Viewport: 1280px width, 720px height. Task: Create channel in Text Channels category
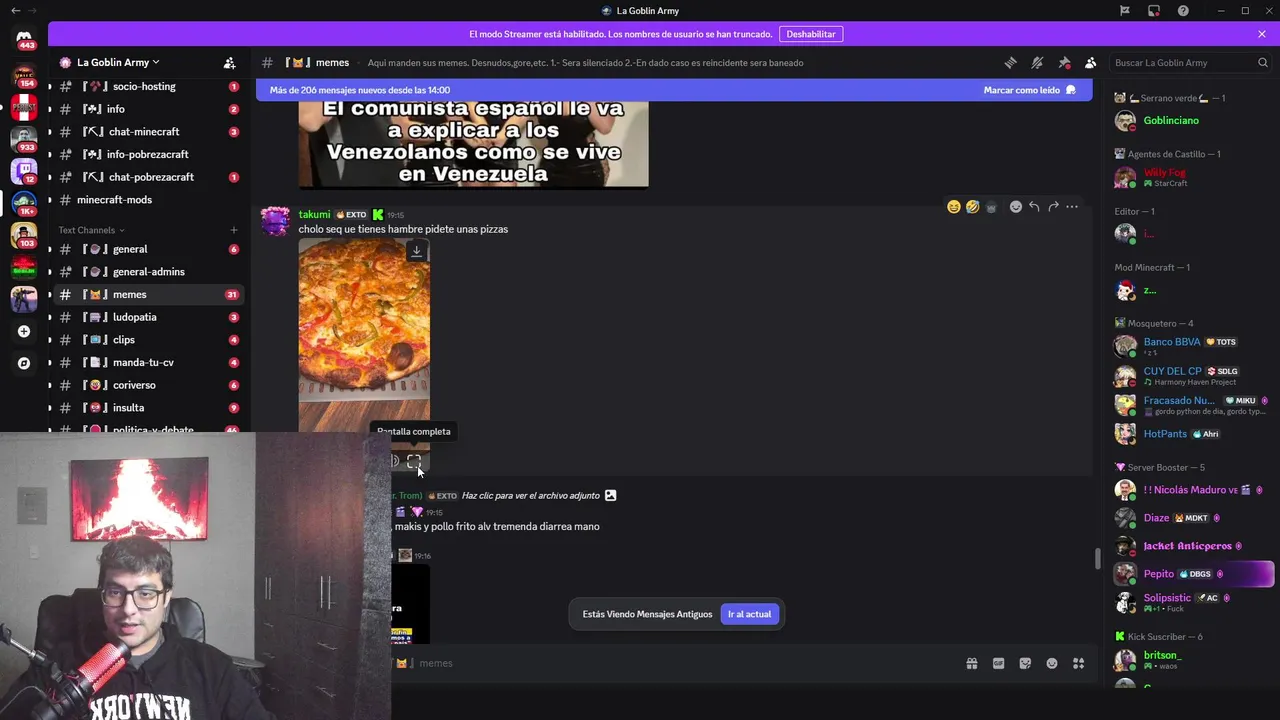[234, 230]
